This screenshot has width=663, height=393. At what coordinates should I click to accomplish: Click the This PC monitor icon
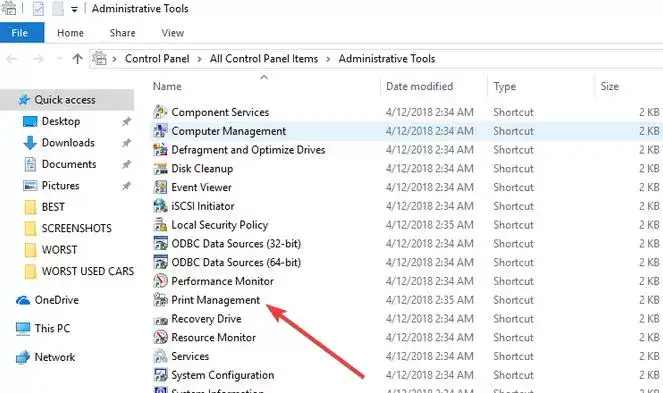pos(23,329)
